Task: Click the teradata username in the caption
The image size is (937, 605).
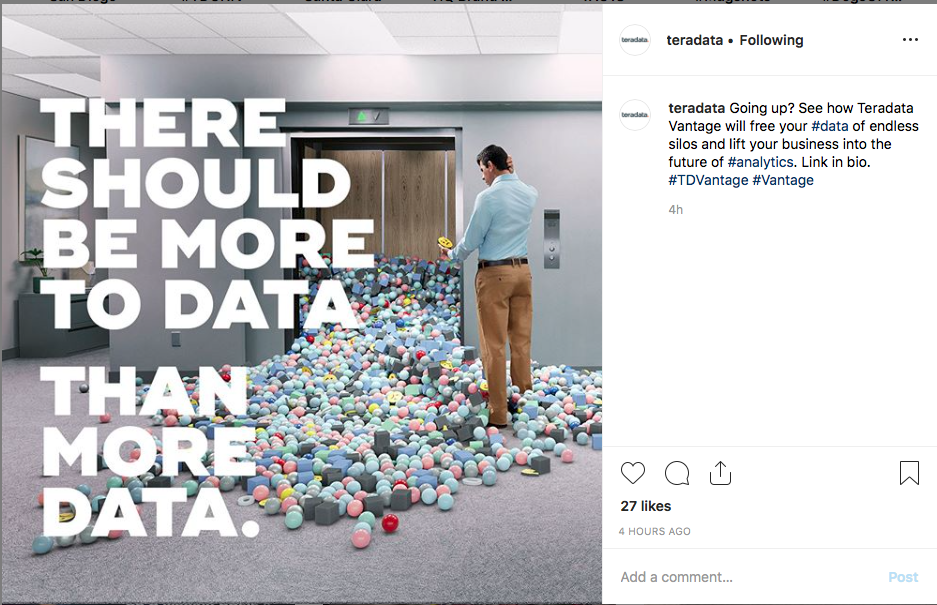Action: (x=696, y=108)
